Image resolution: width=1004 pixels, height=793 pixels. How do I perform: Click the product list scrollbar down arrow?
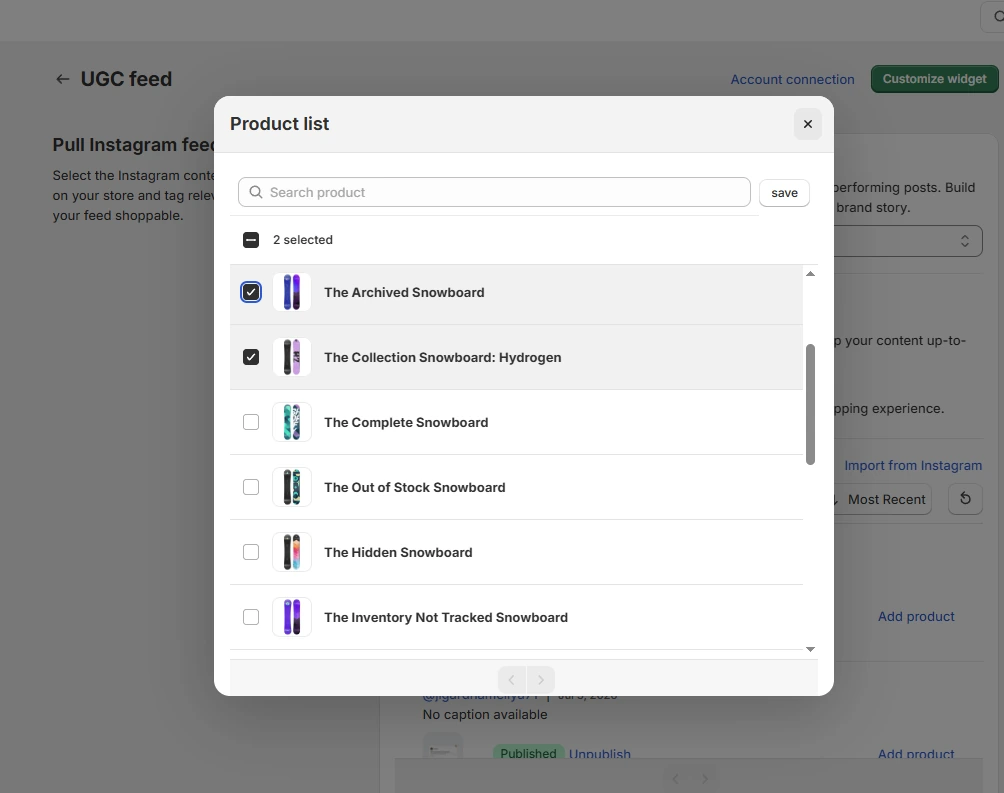tap(810, 649)
